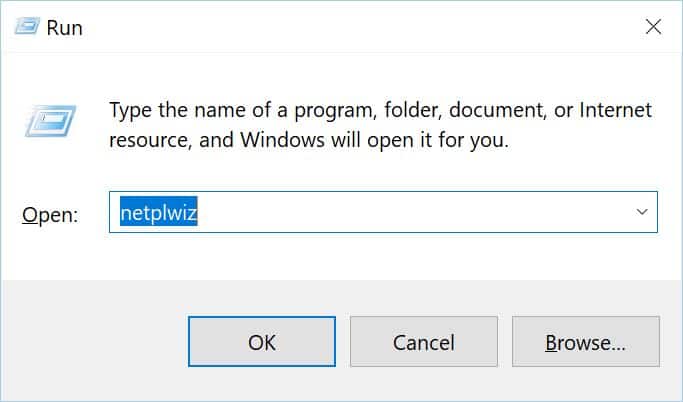The height and width of the screenshot is (402, 683).
Task: Click the highlighted netplwiz text
Action: (x=159, y=212)
